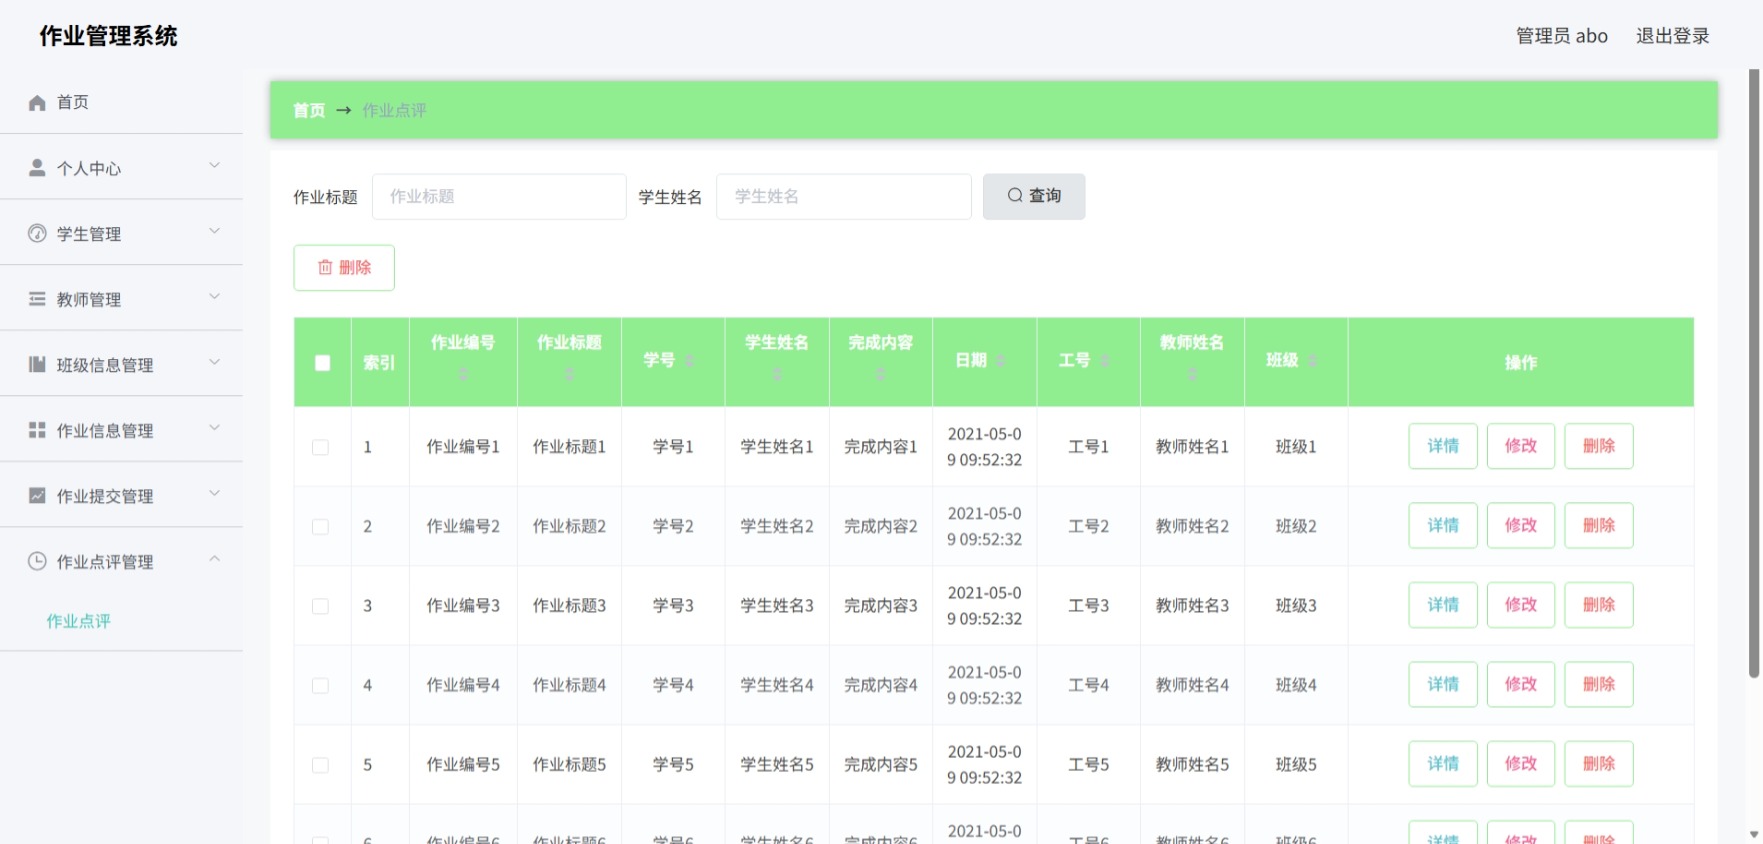Click 修改 for 作业编号2 row
The width and height of the screenshot is (1763, 844).
(x=1521, y=525)
